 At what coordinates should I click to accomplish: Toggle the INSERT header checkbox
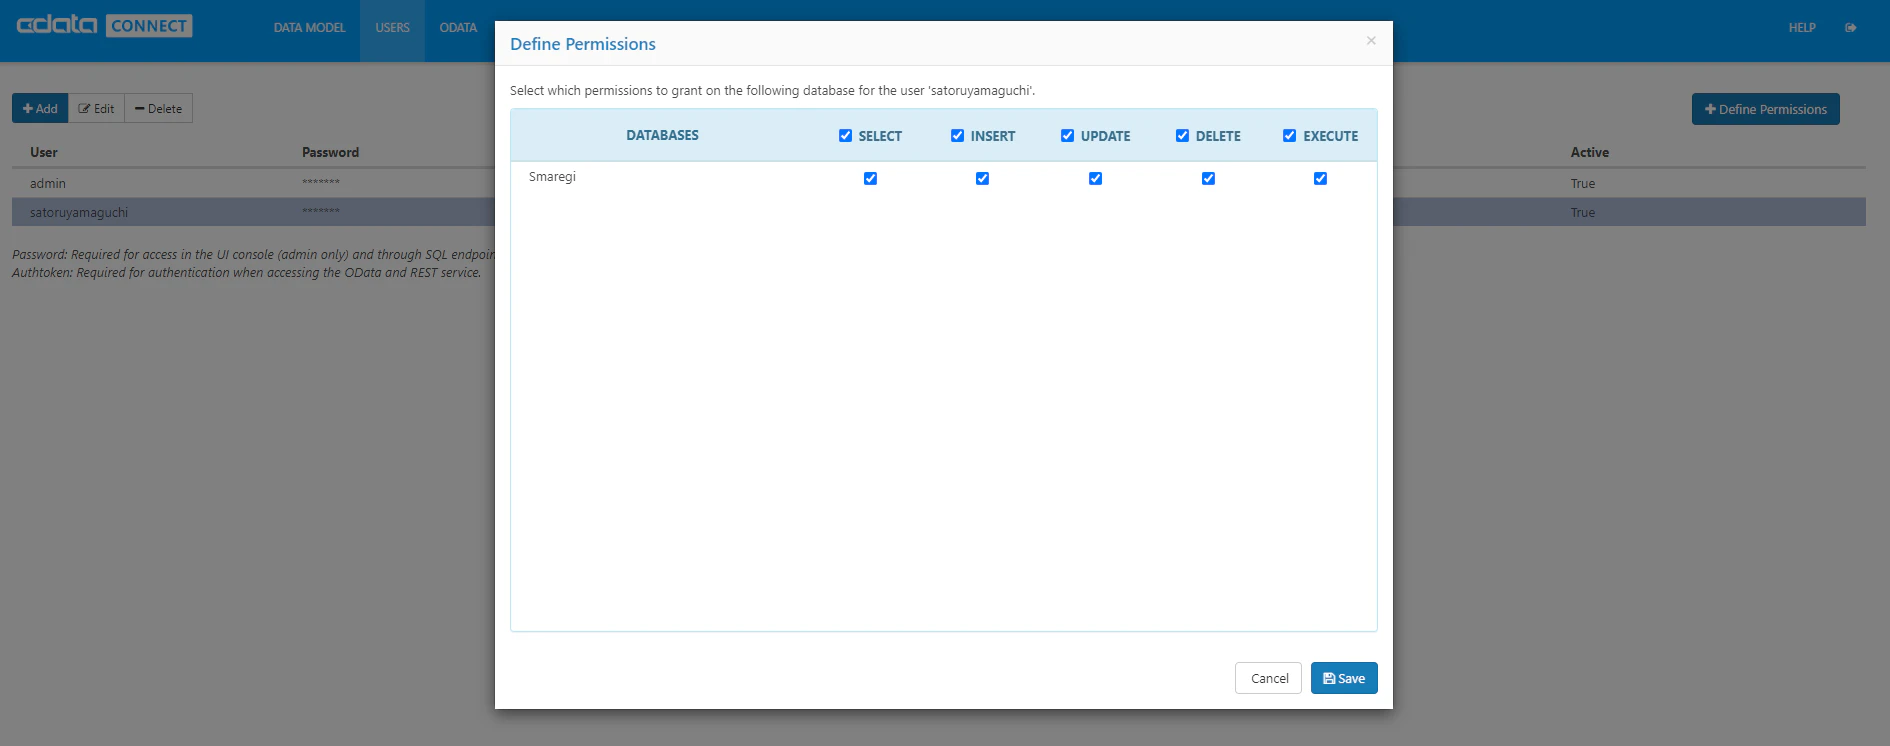click(957, 135)
